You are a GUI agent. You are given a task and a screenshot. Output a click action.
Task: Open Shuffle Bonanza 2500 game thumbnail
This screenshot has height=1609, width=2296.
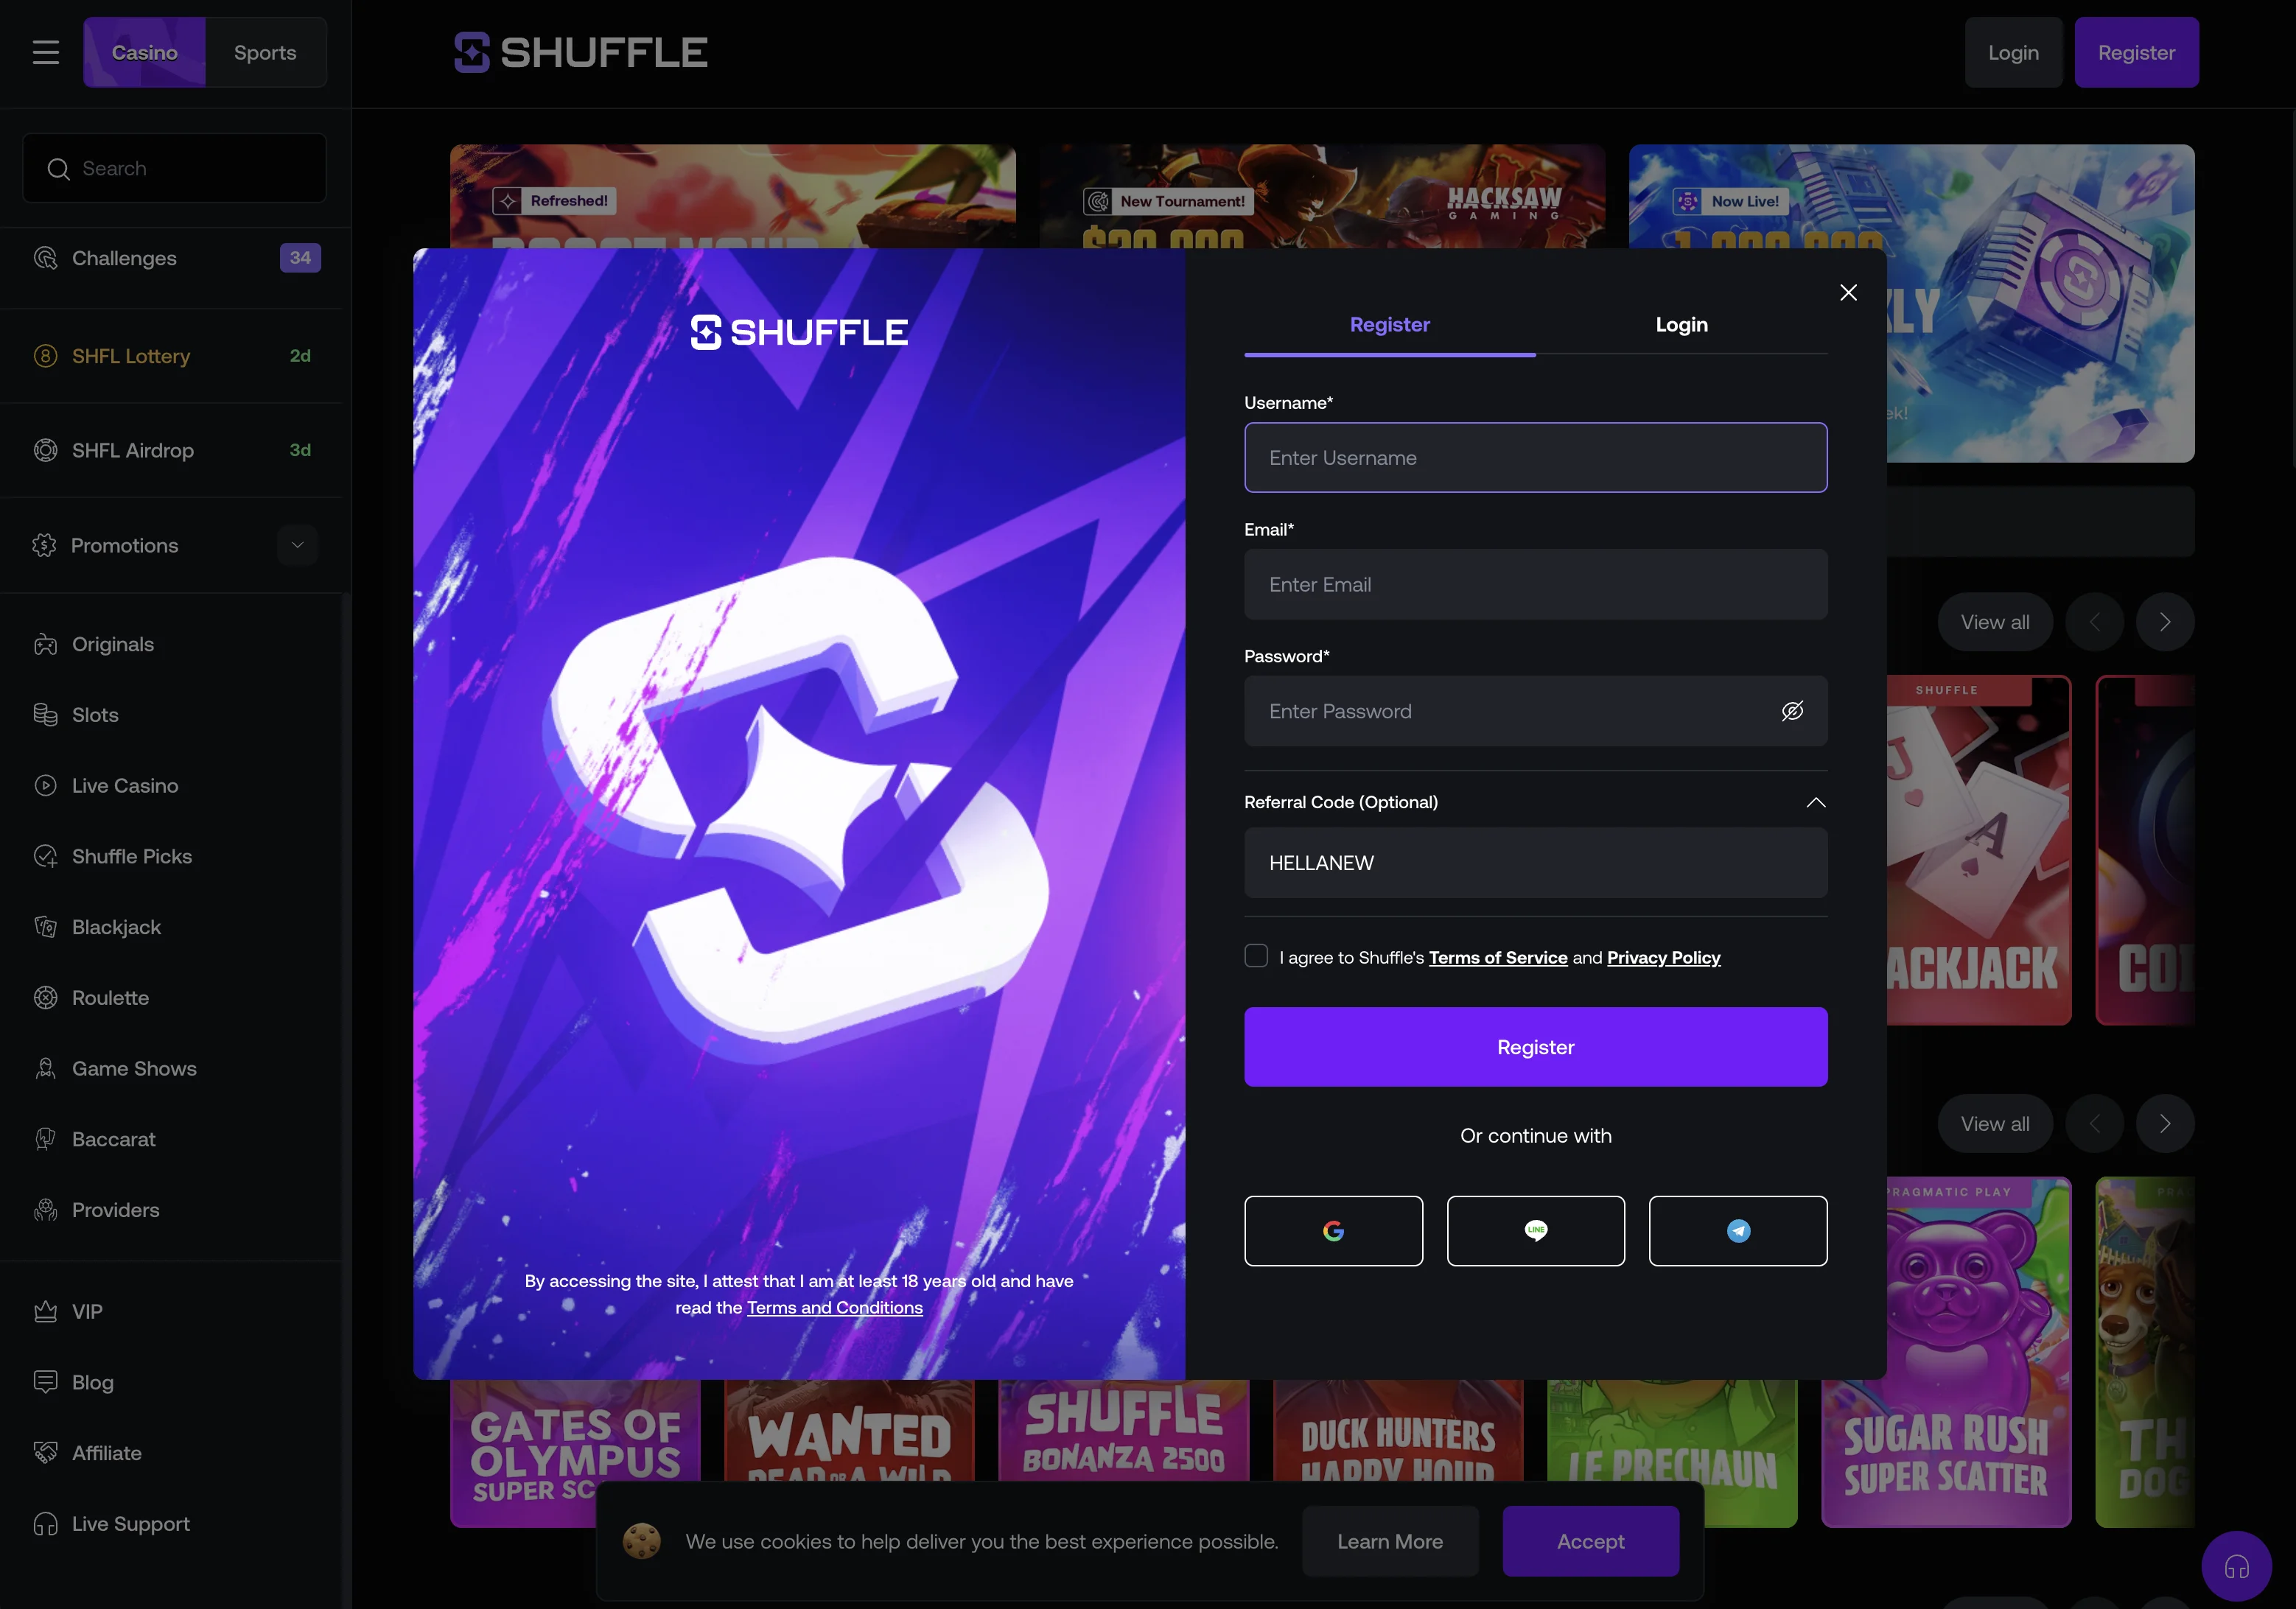tap(1123, 1430)
